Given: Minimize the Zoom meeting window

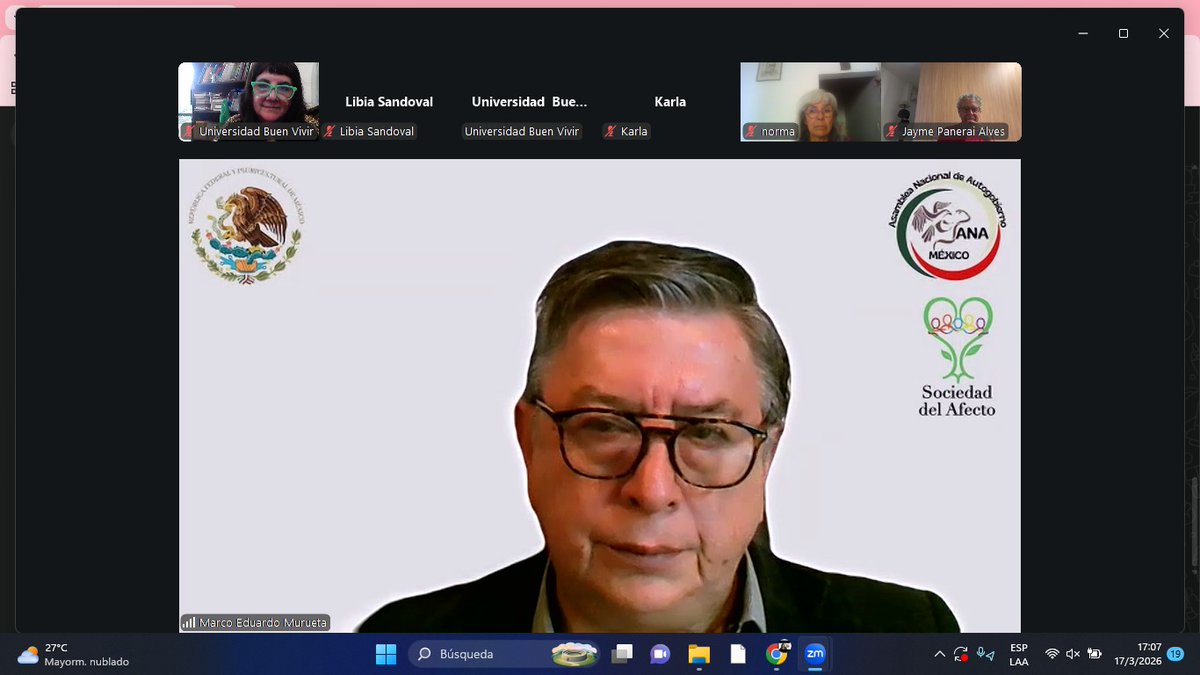Looking at the screenshot, I should point(1083,33).
